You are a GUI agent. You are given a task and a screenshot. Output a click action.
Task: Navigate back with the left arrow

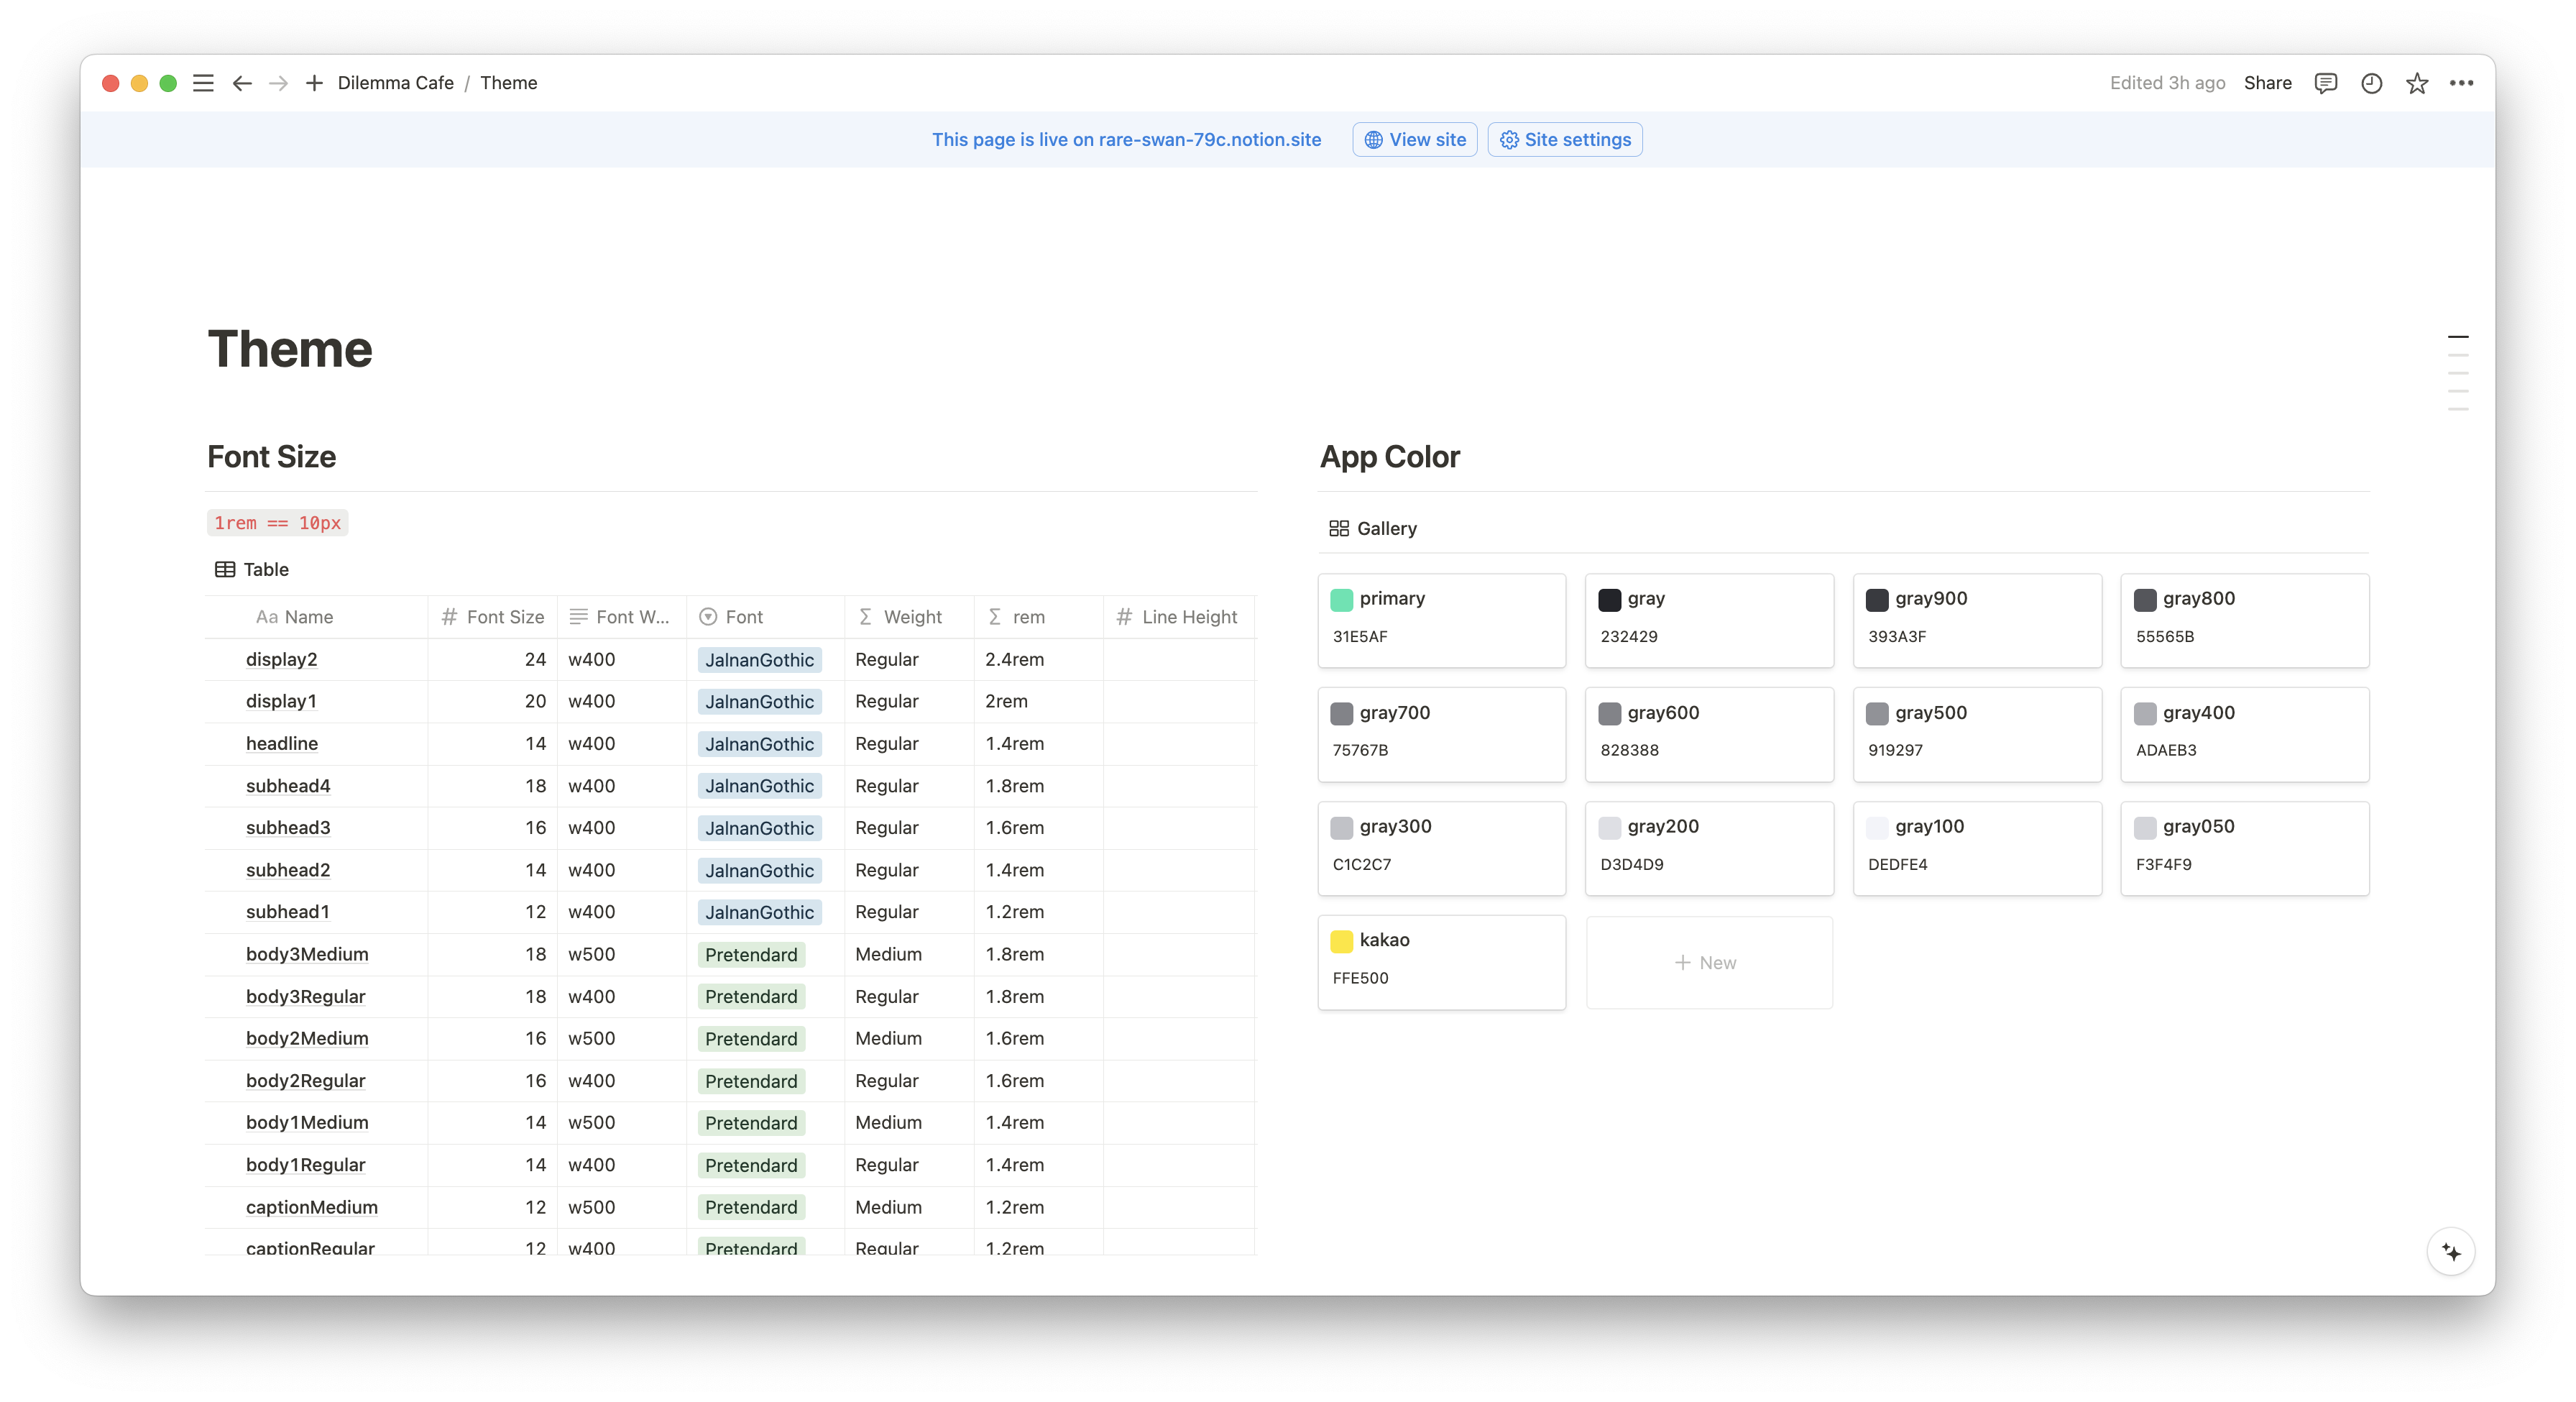pyautogui.click(x=242, y=83)
